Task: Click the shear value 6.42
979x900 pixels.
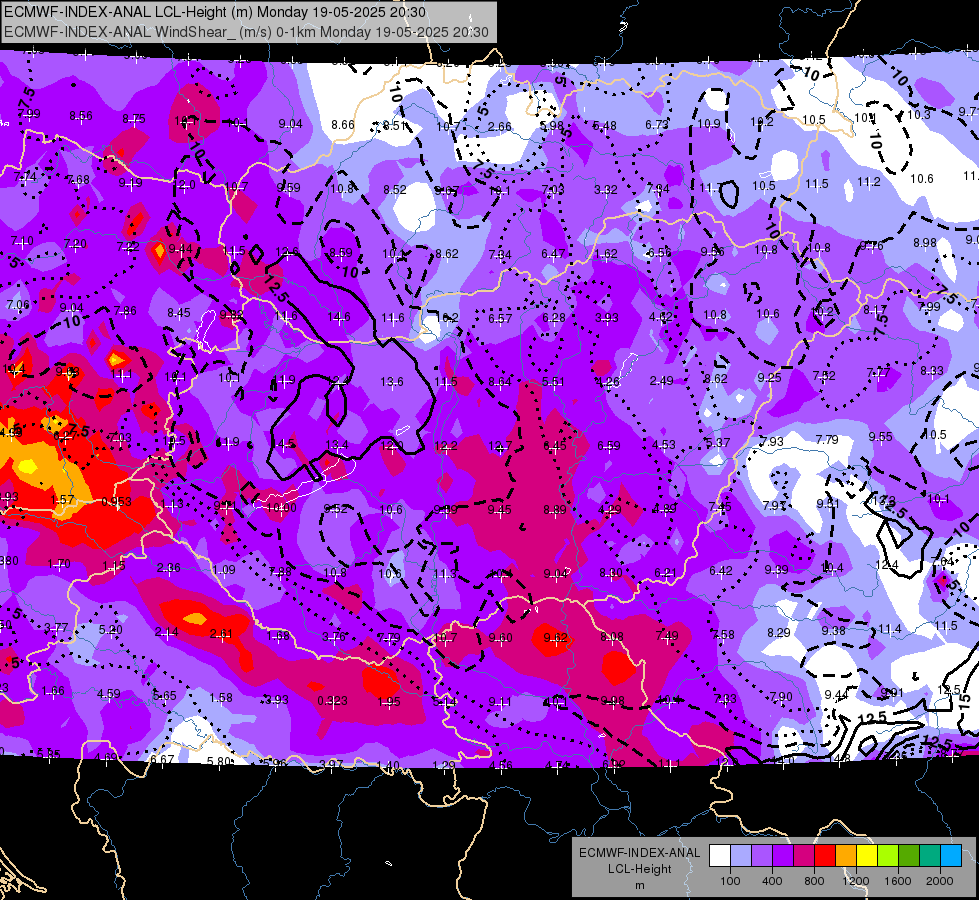Action: tap(721, 570)
